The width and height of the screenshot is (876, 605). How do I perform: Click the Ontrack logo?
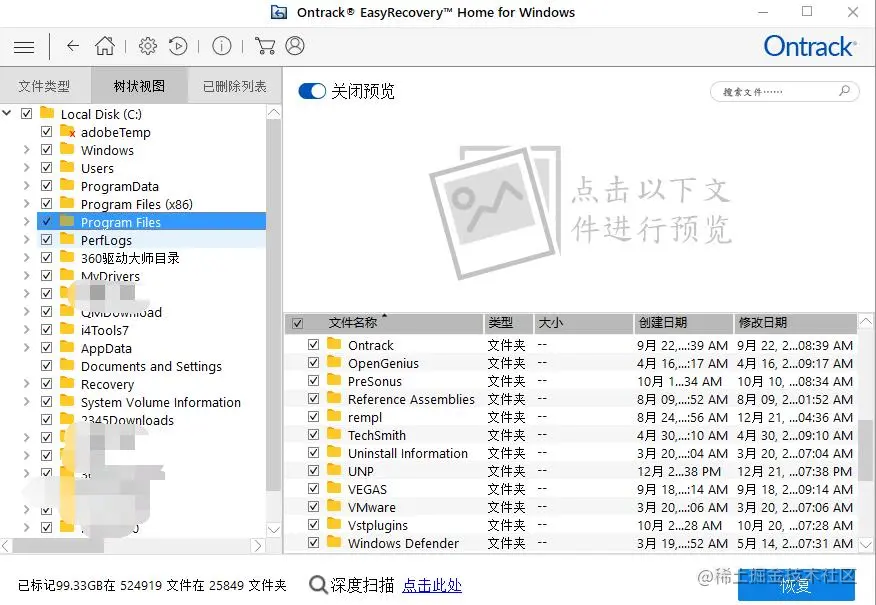(810, 46)
